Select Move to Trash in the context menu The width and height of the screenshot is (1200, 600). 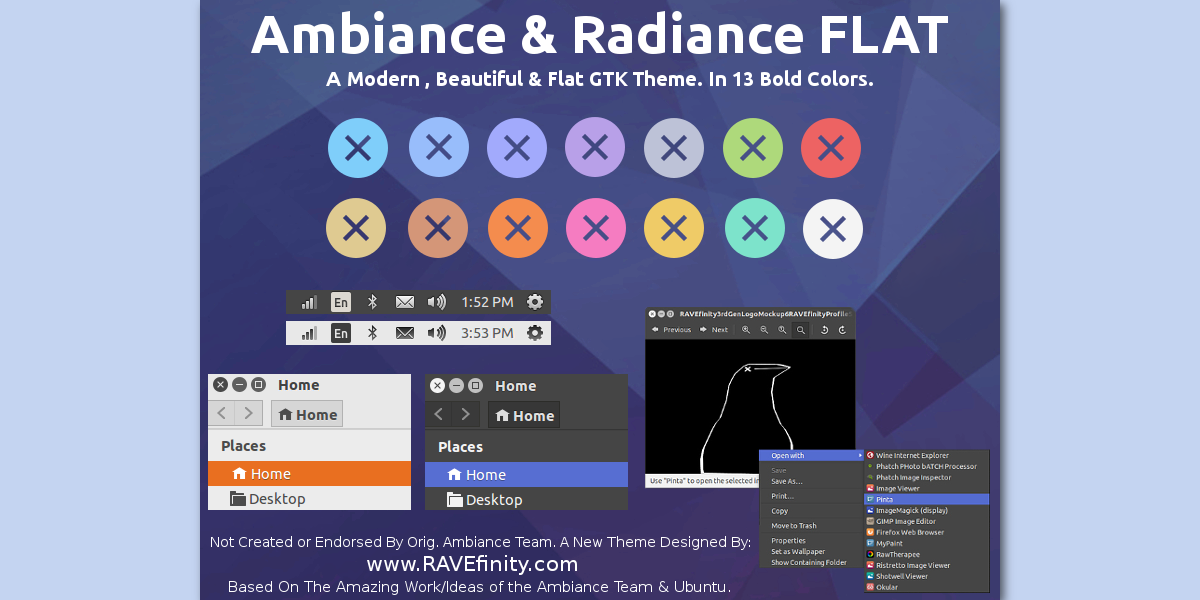(811, 526)
